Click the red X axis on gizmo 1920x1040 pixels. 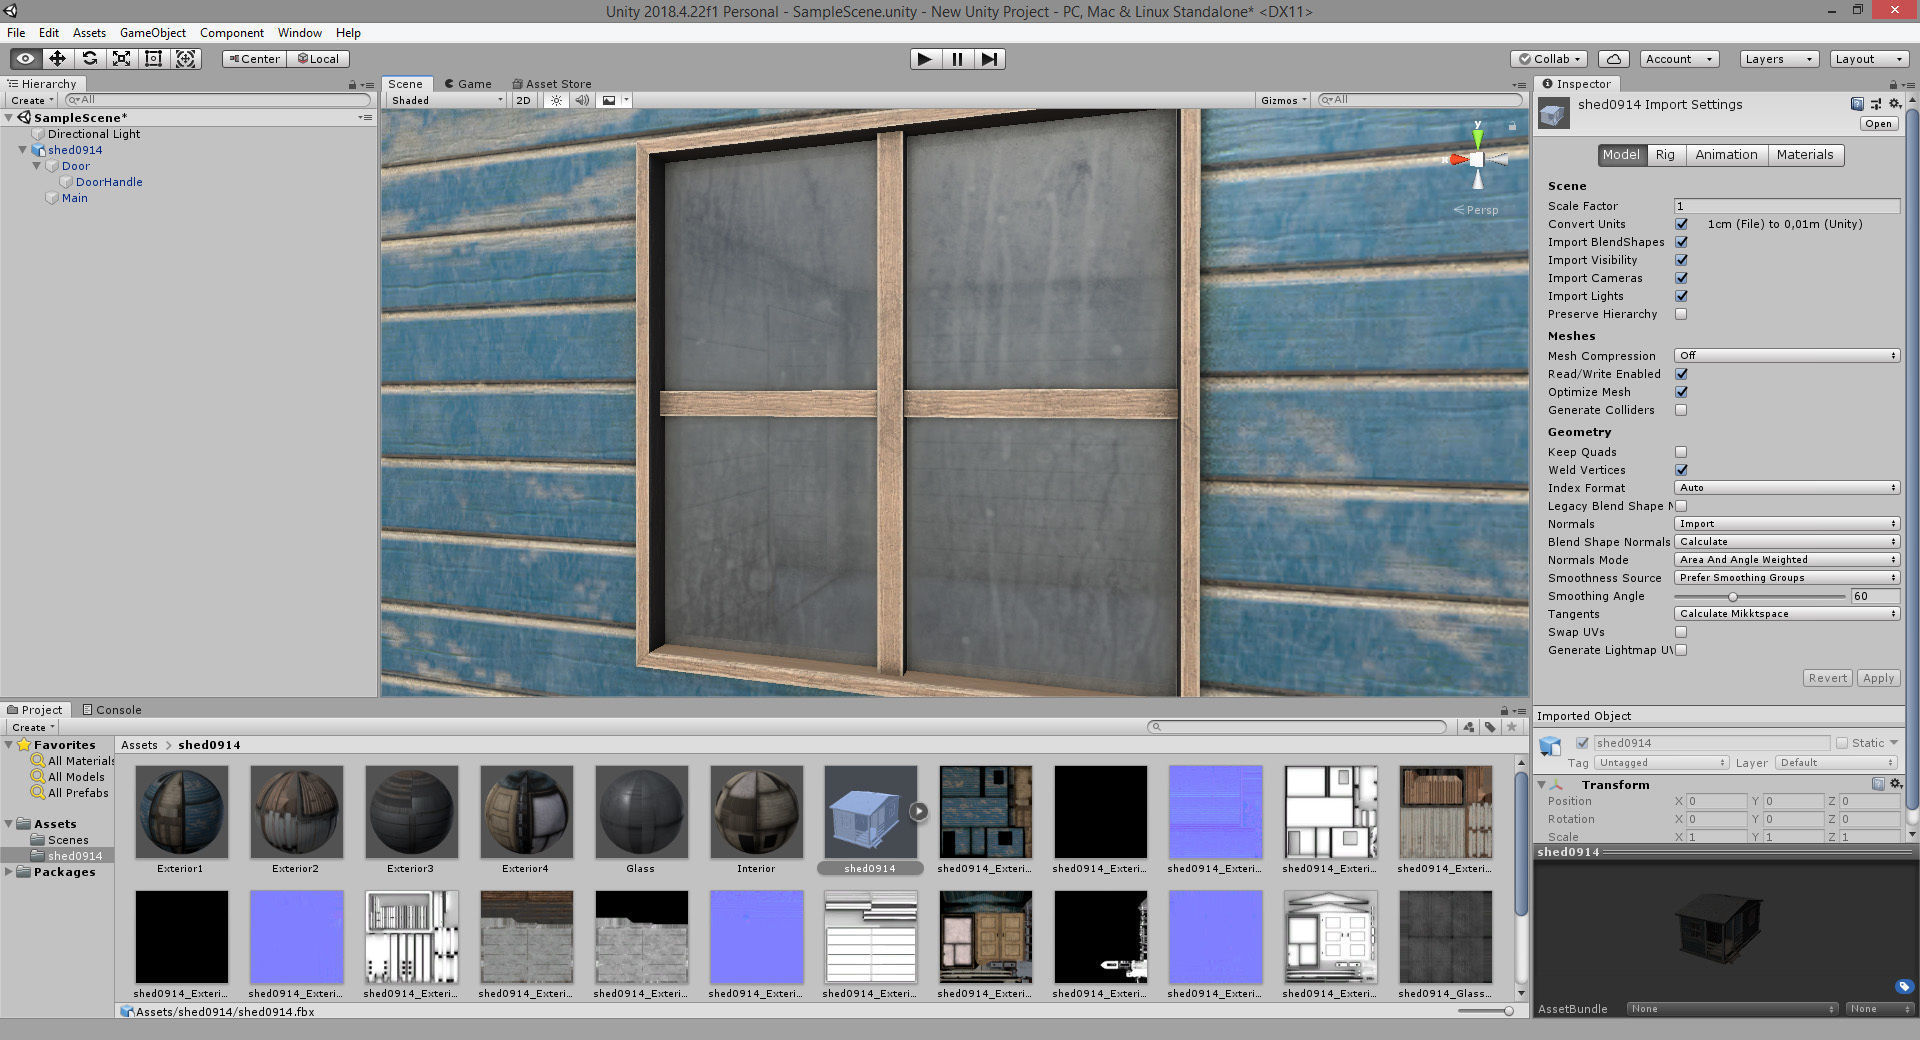[1458, 159]
